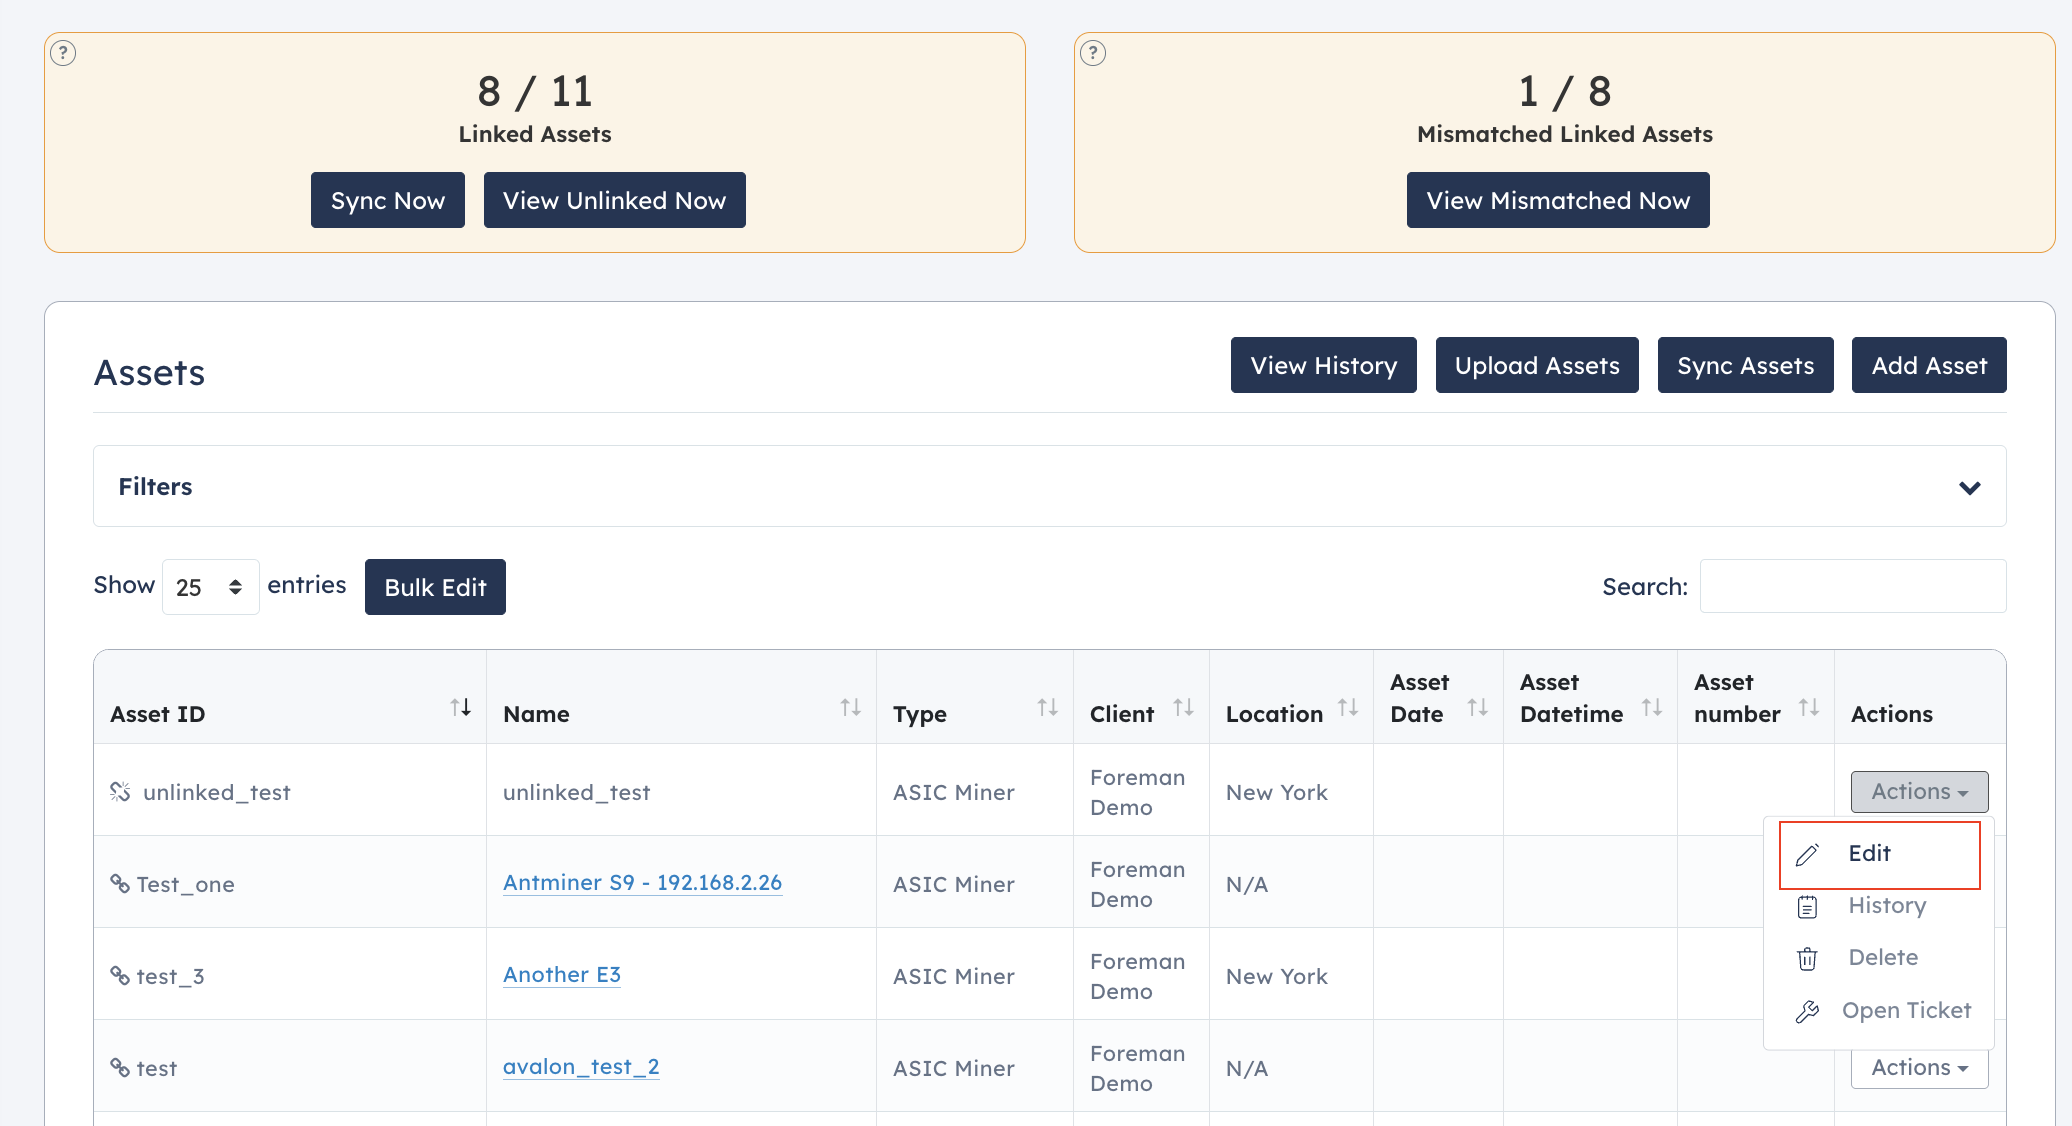Click New York location in unlinked_test row

[x=1277, y=792]
